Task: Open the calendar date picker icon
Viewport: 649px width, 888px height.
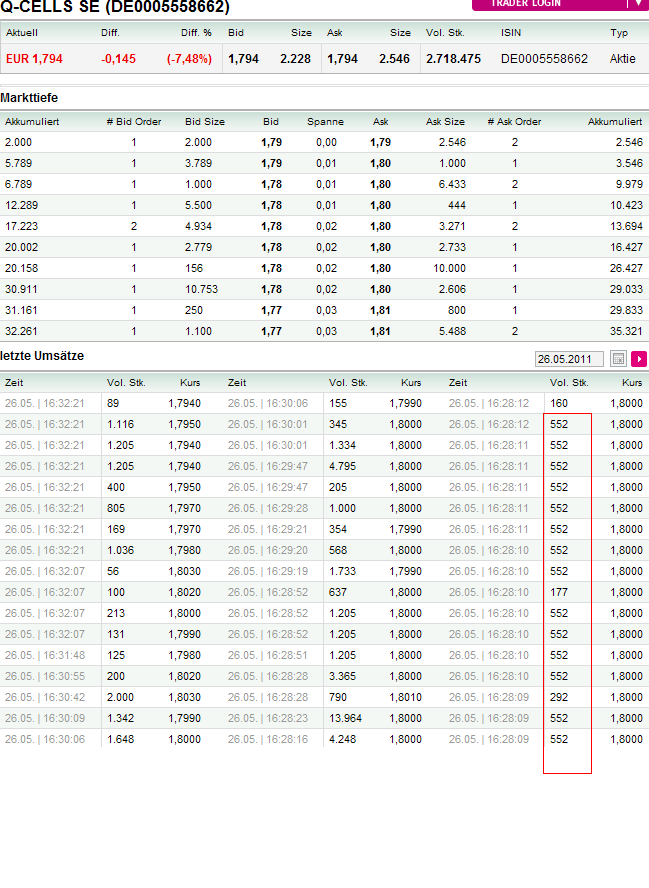Action: point(618,359)
